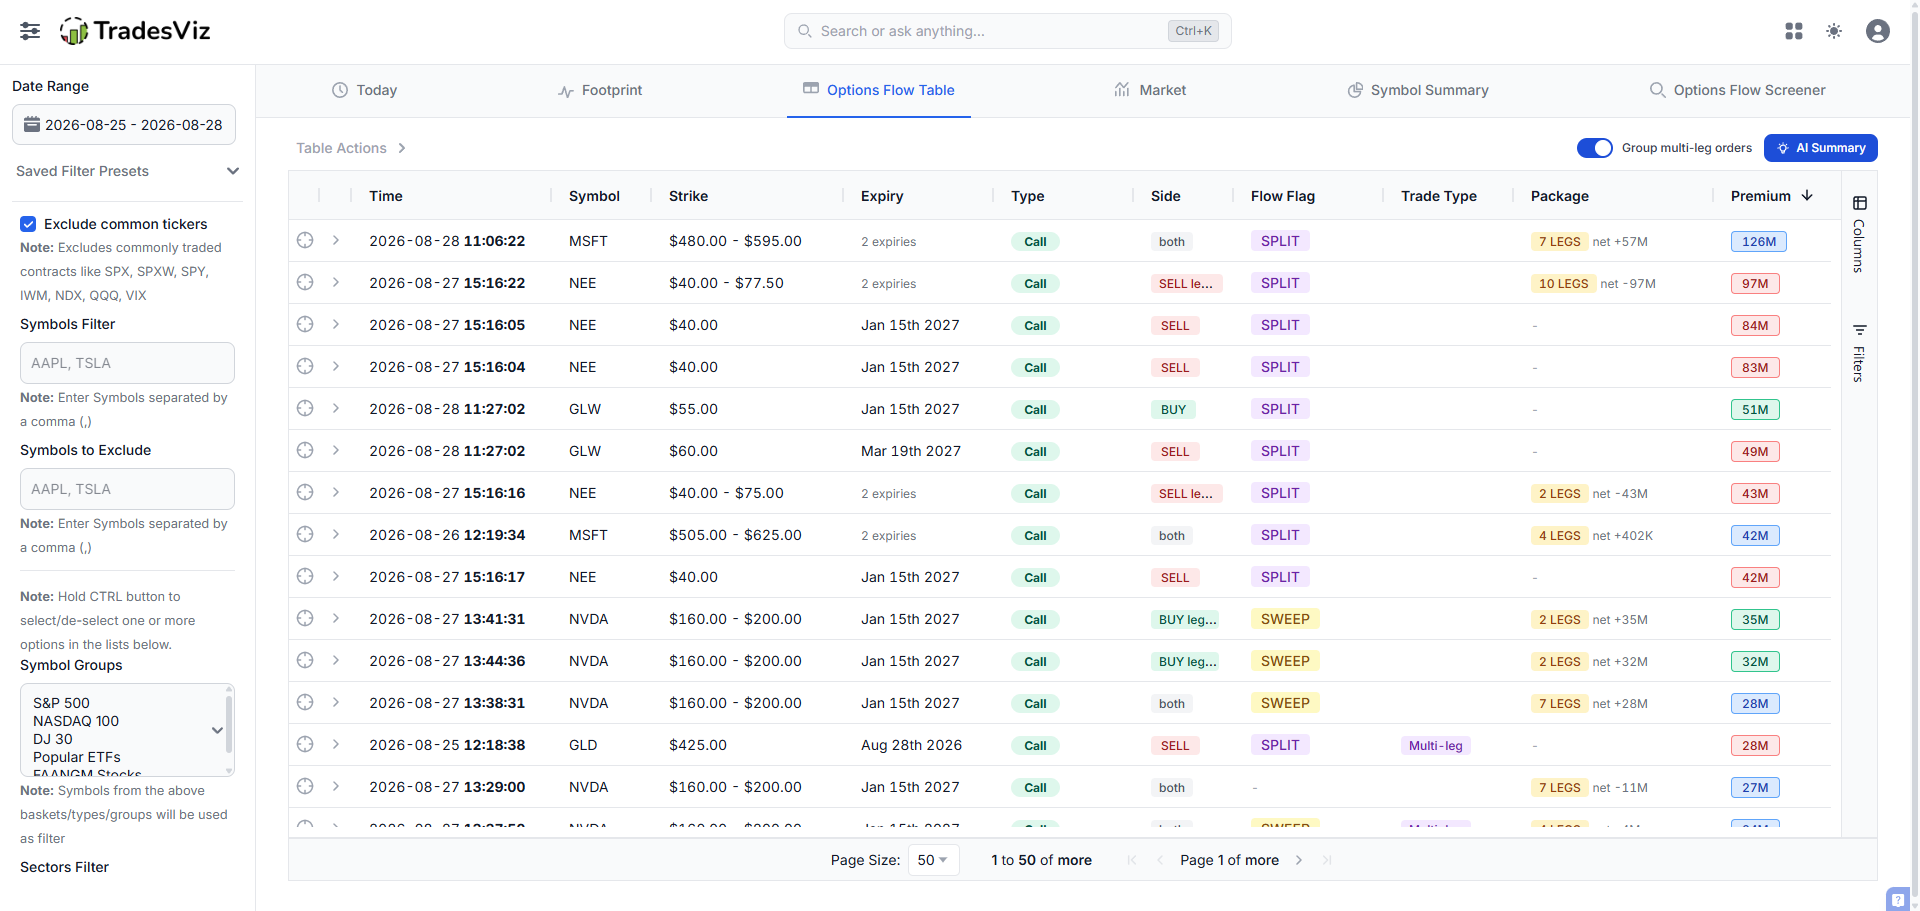Click the TradesViz logo

pyautogui.click(x=135, y=31)
